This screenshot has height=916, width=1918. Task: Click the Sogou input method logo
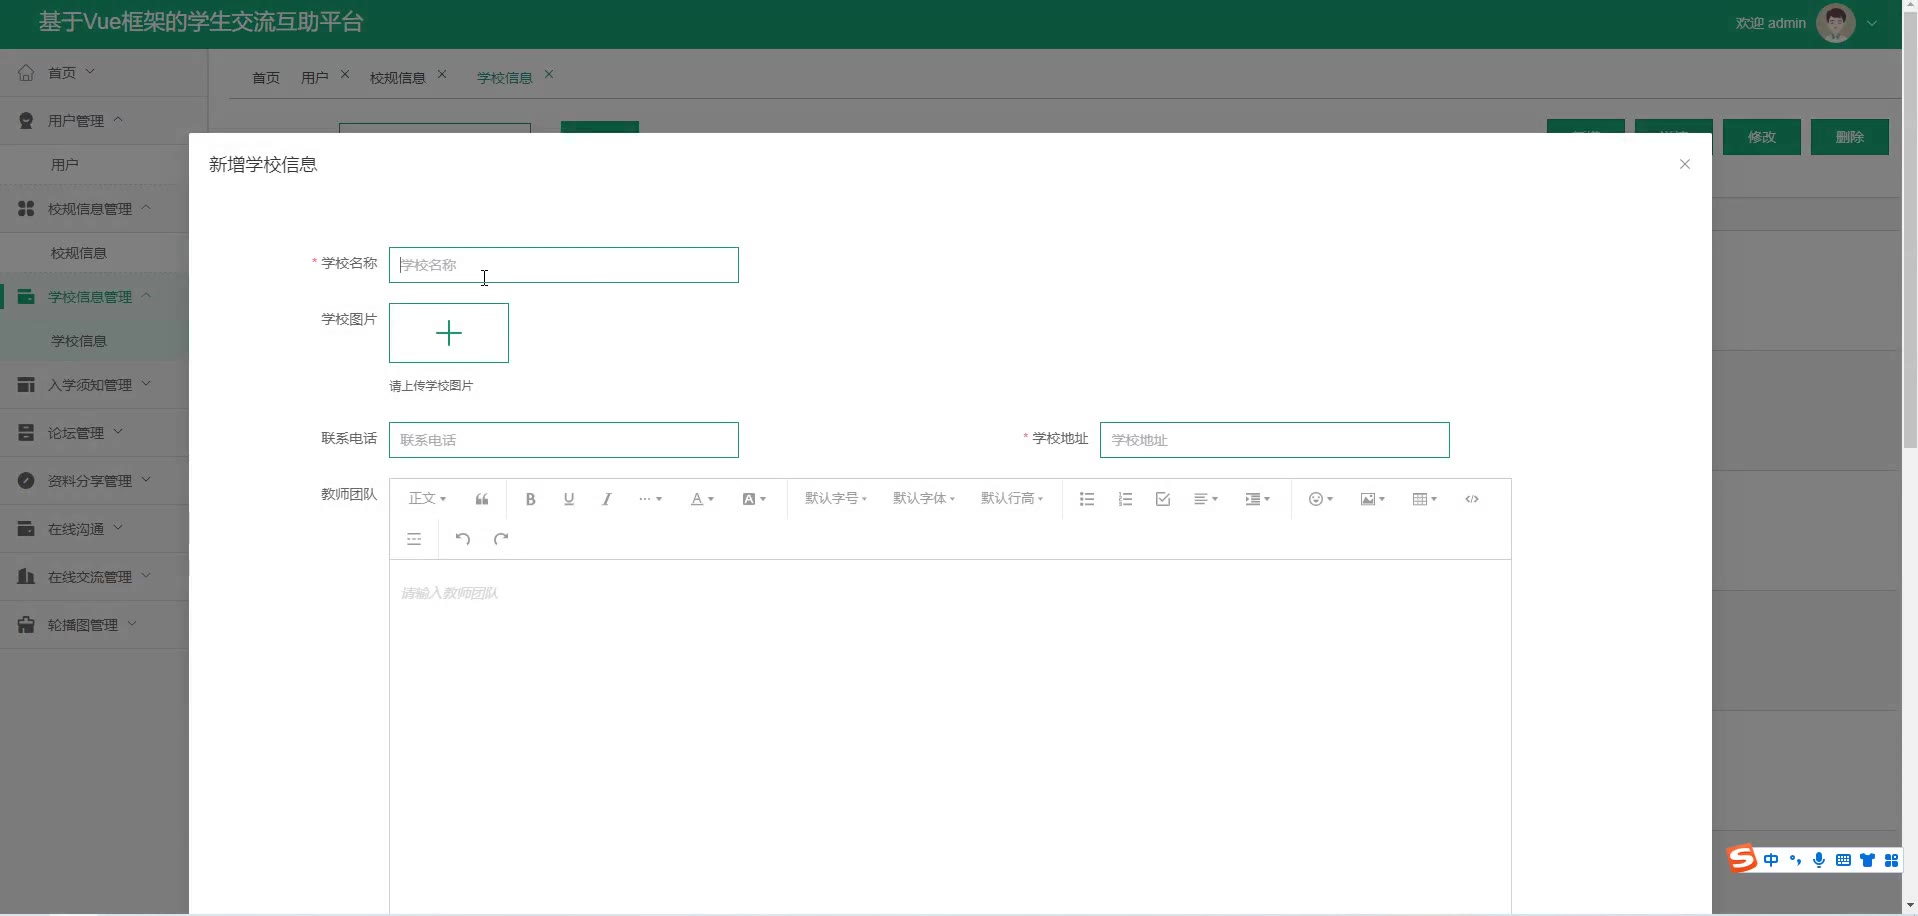click(x=1742, y=859)
